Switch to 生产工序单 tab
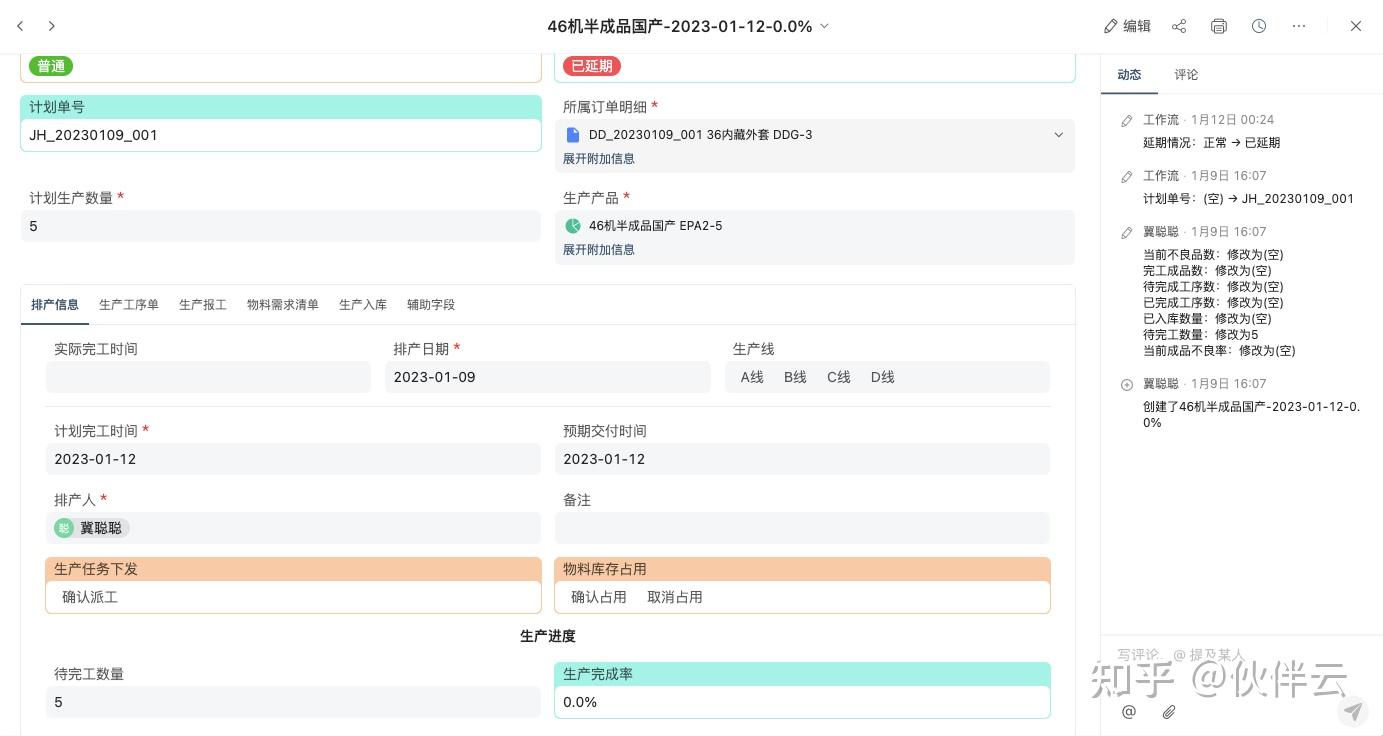The height and width of the screenshot is (736, 1383). click(x=129, y=305)
